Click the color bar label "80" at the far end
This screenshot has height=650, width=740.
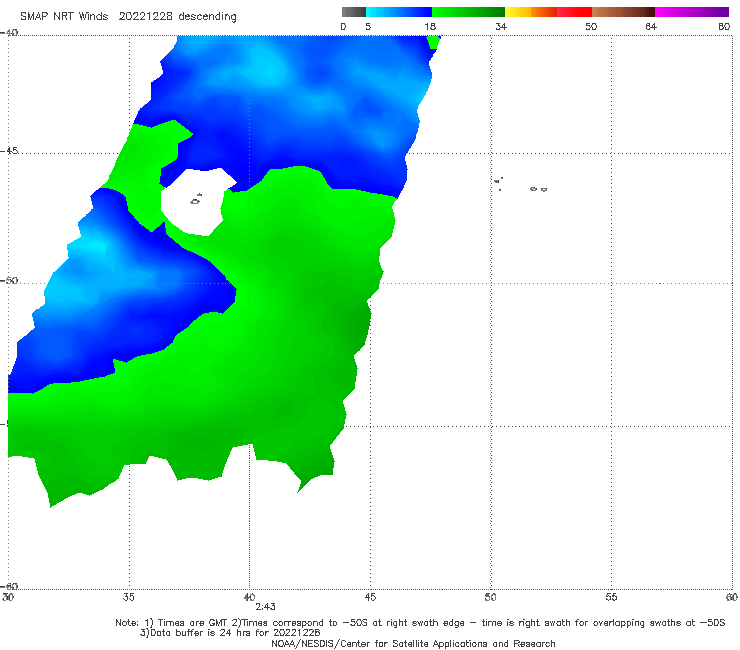pyautogui.click(x=724, y=26)
